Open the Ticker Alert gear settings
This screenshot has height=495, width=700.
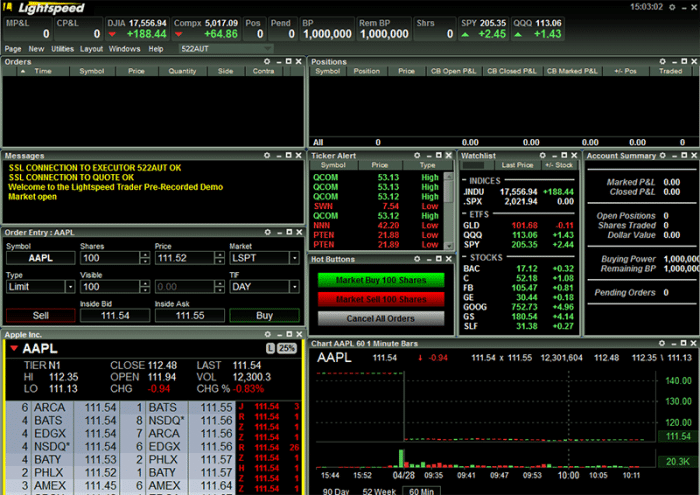(417, 155)
